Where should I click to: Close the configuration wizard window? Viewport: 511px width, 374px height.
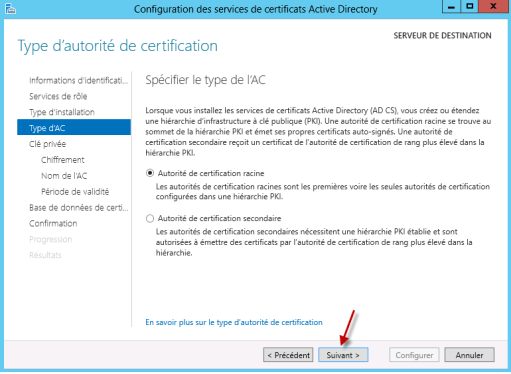point(494,7)
